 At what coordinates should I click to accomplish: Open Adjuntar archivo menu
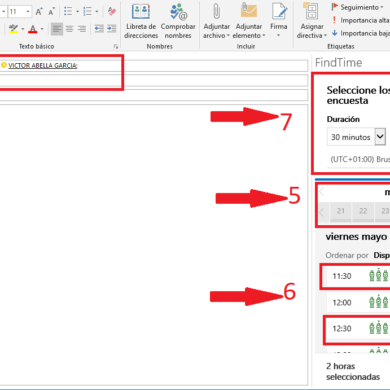217,21
